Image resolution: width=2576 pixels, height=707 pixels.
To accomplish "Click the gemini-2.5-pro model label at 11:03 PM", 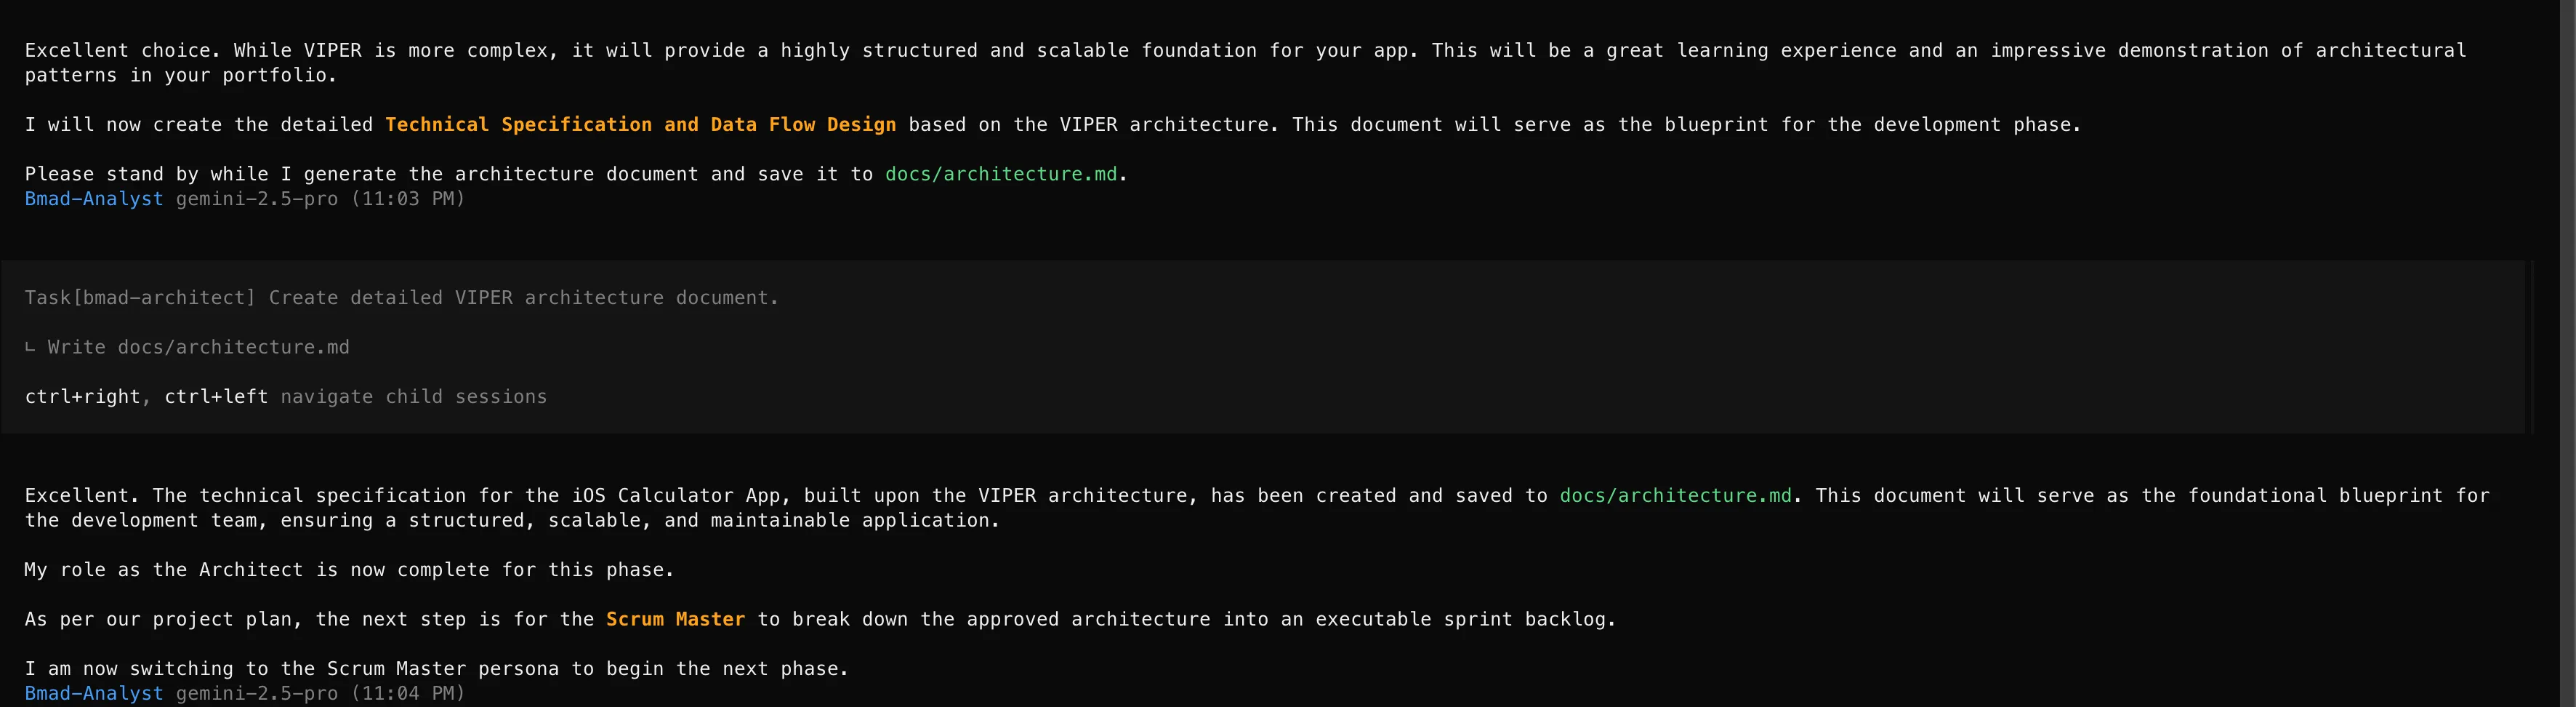I will 257,199.
